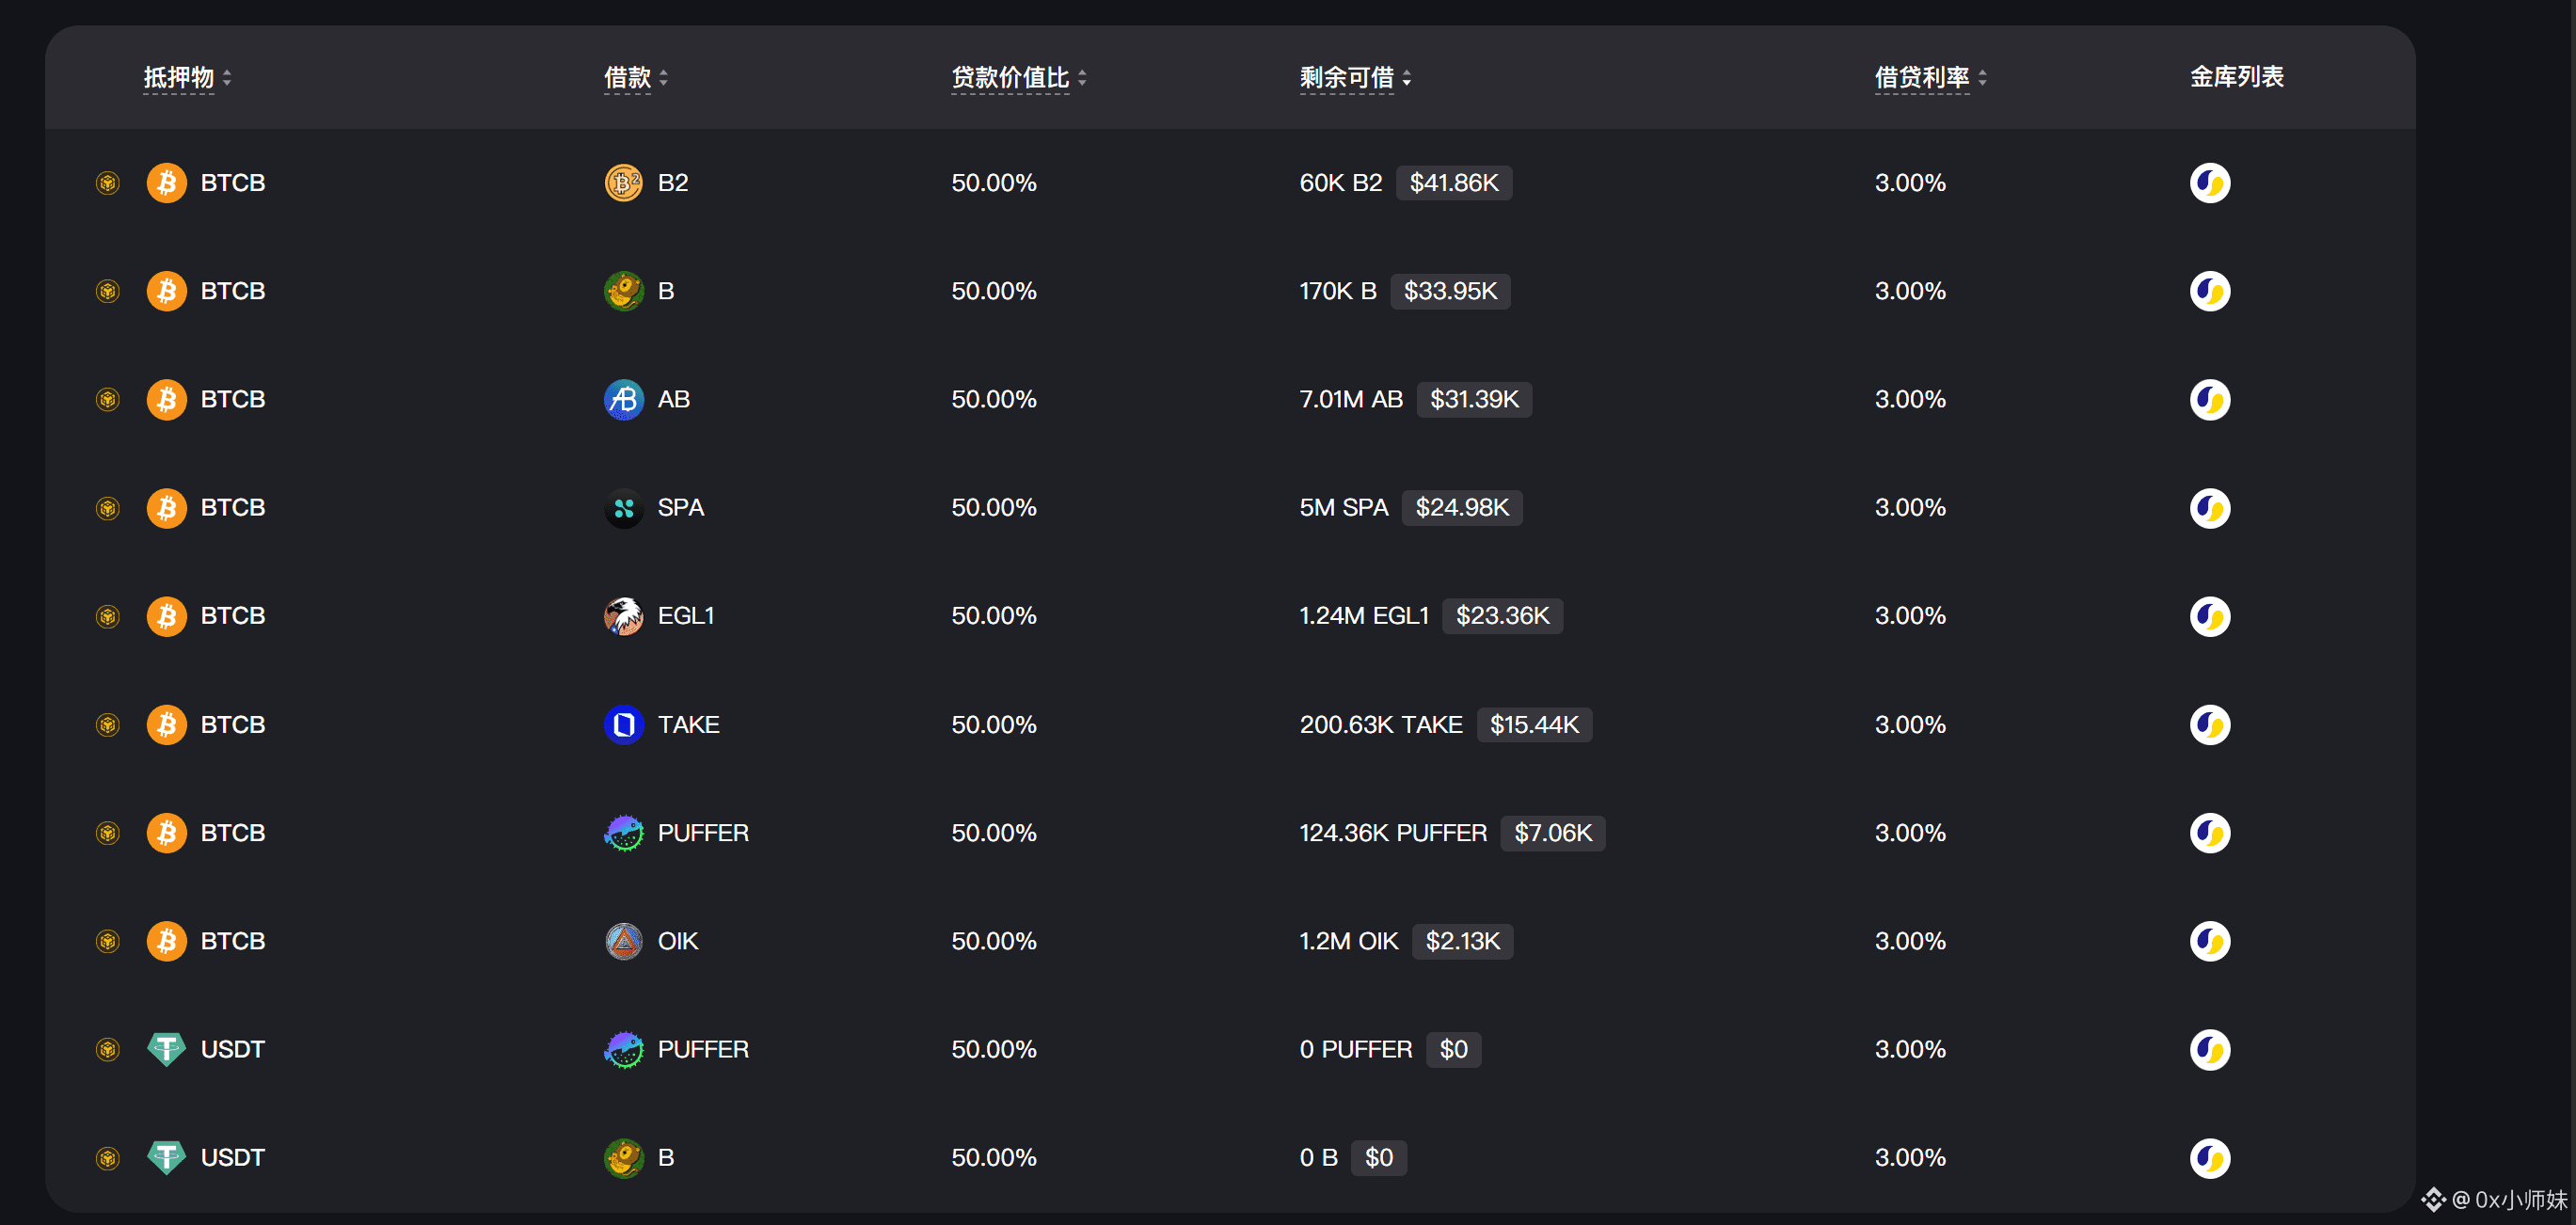Open vault icon in the BTCB/B2 row

point(2209,183)
